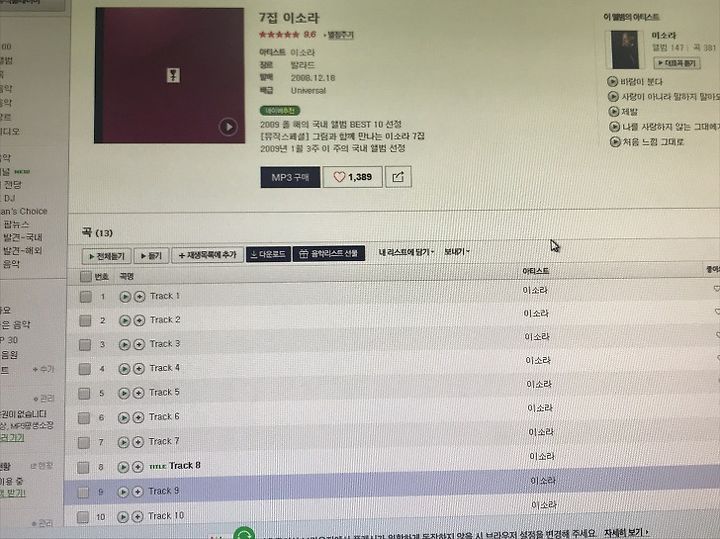The width and height of the screenshot is (720, 539).
Task: Click the 전체듣기 button
Action: pyautogui.click(x=107, y=256)
